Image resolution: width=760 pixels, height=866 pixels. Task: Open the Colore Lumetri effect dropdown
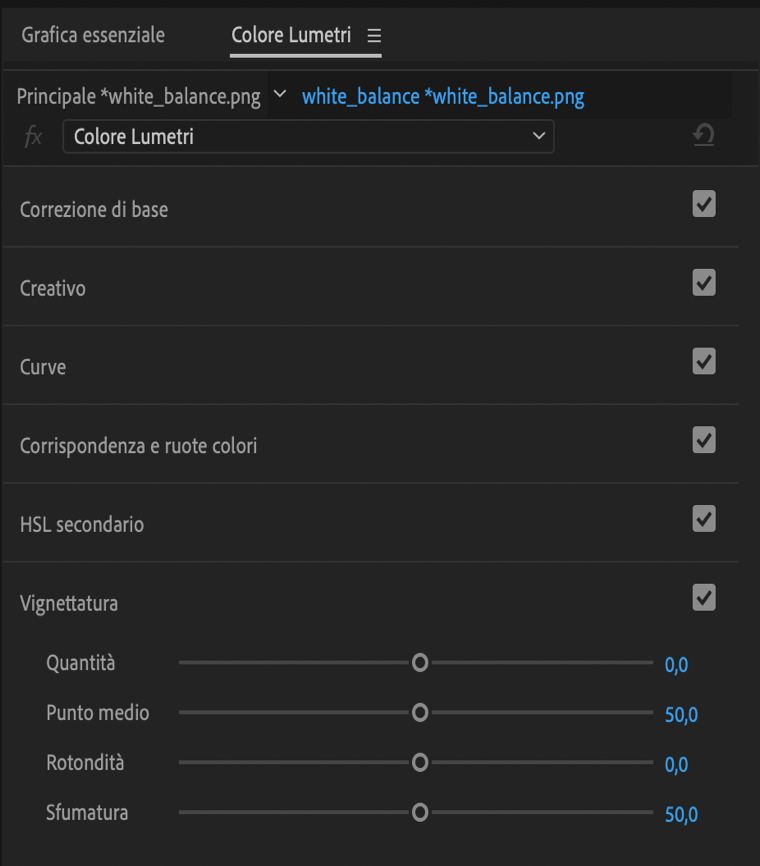pyautogui.click(x=308, y=137)
